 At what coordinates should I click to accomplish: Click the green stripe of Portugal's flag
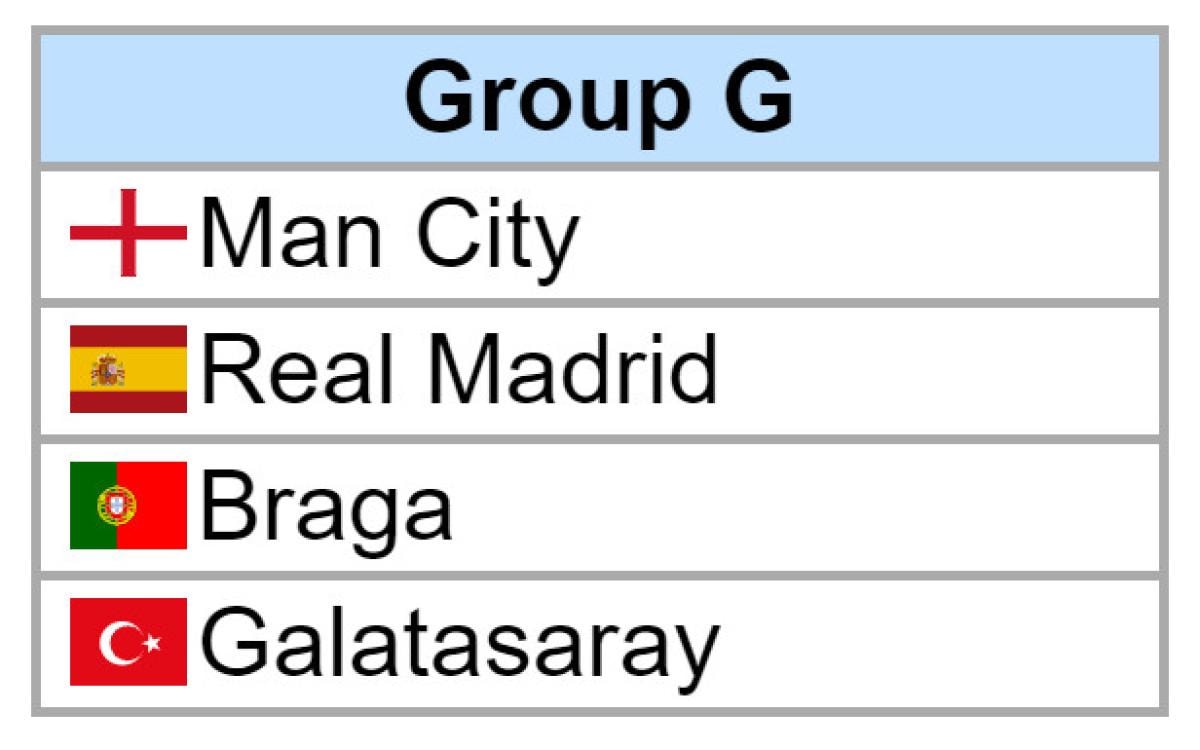point(88,505)
